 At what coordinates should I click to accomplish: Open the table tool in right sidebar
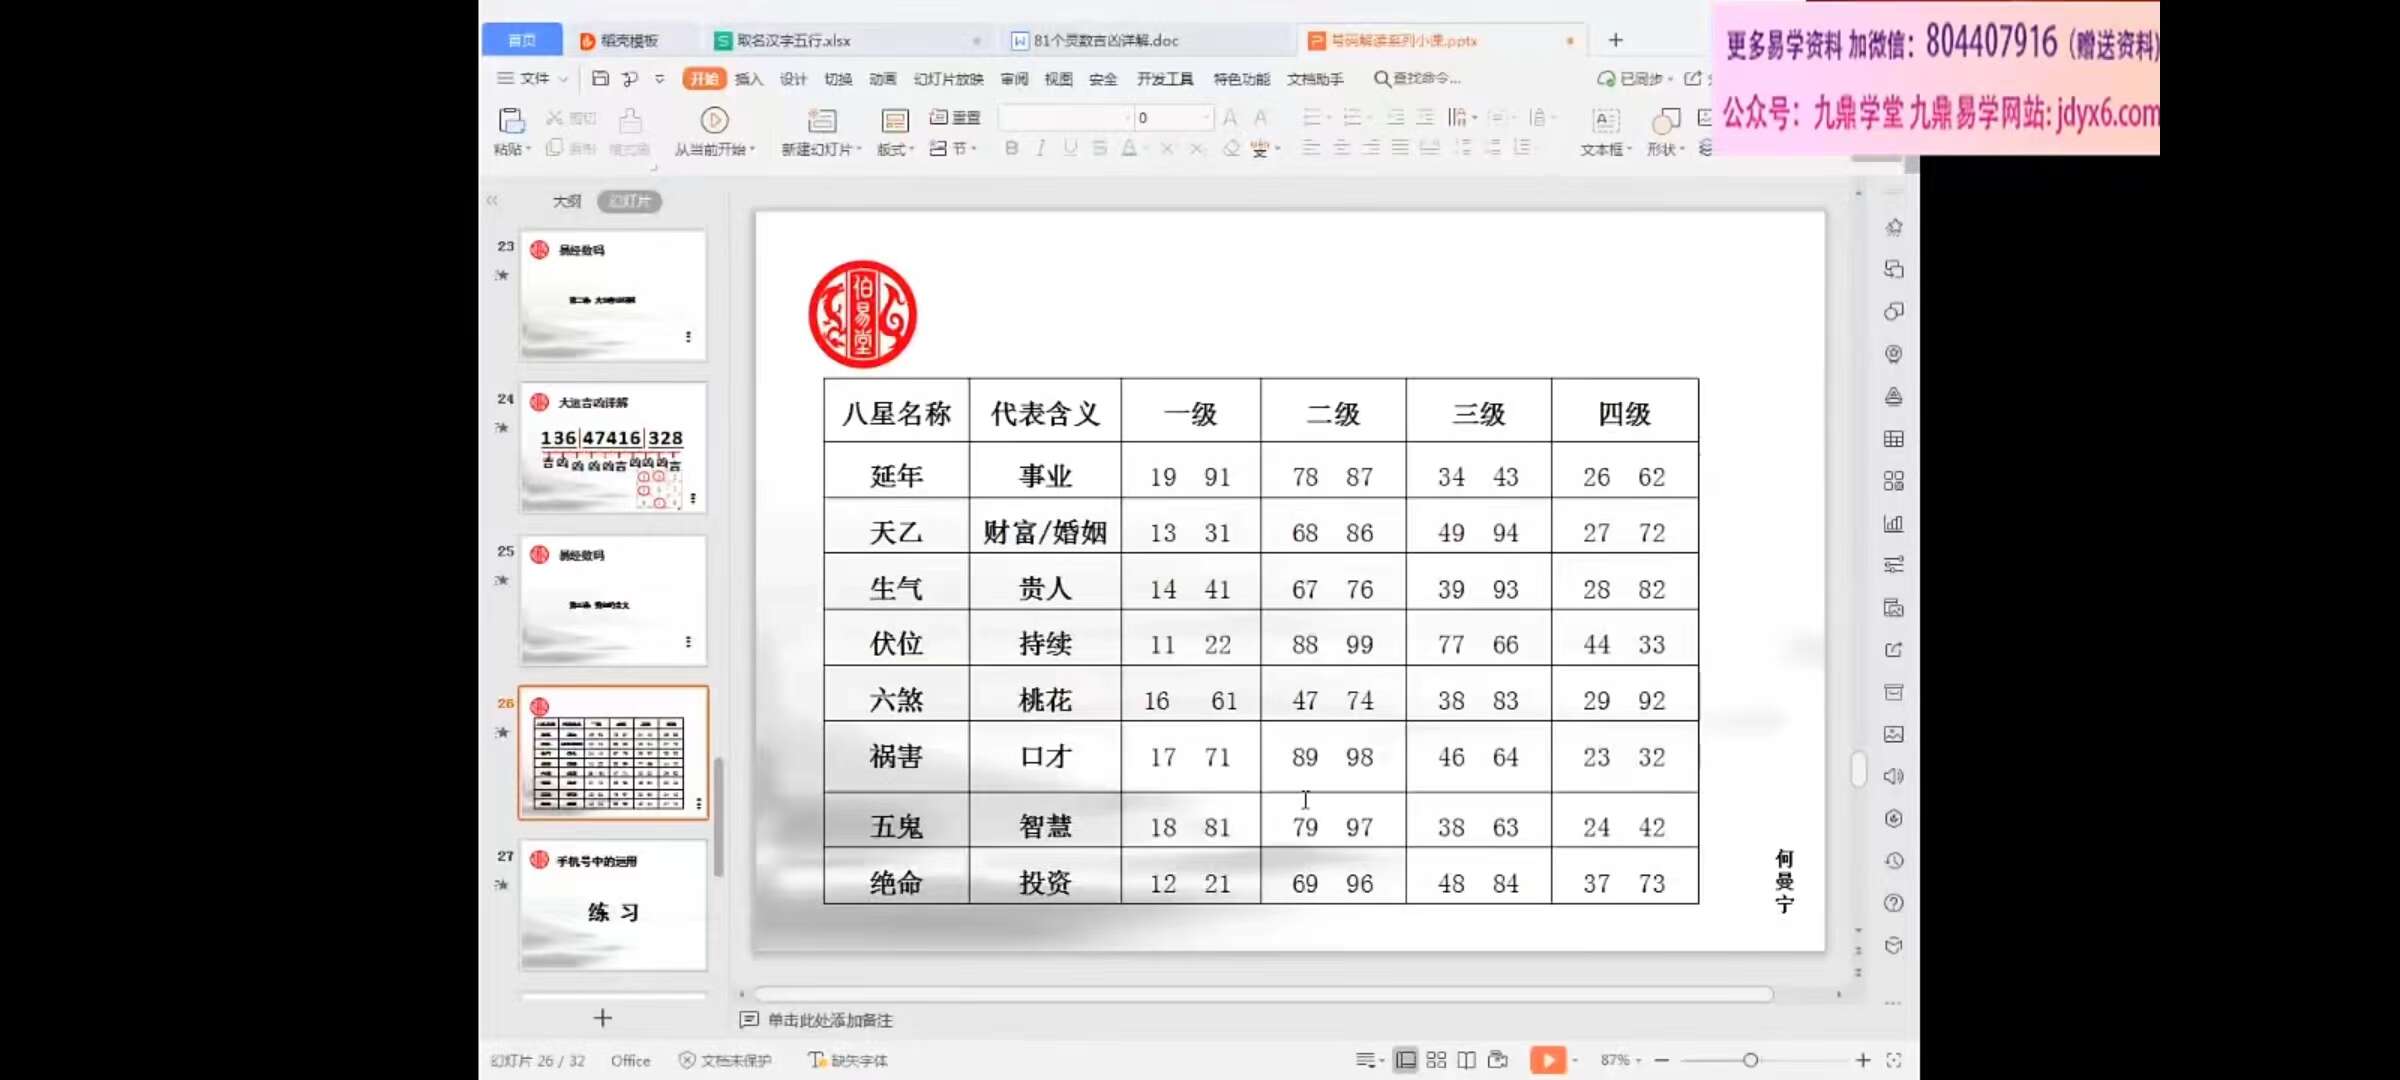click(x=1893, y=439)
